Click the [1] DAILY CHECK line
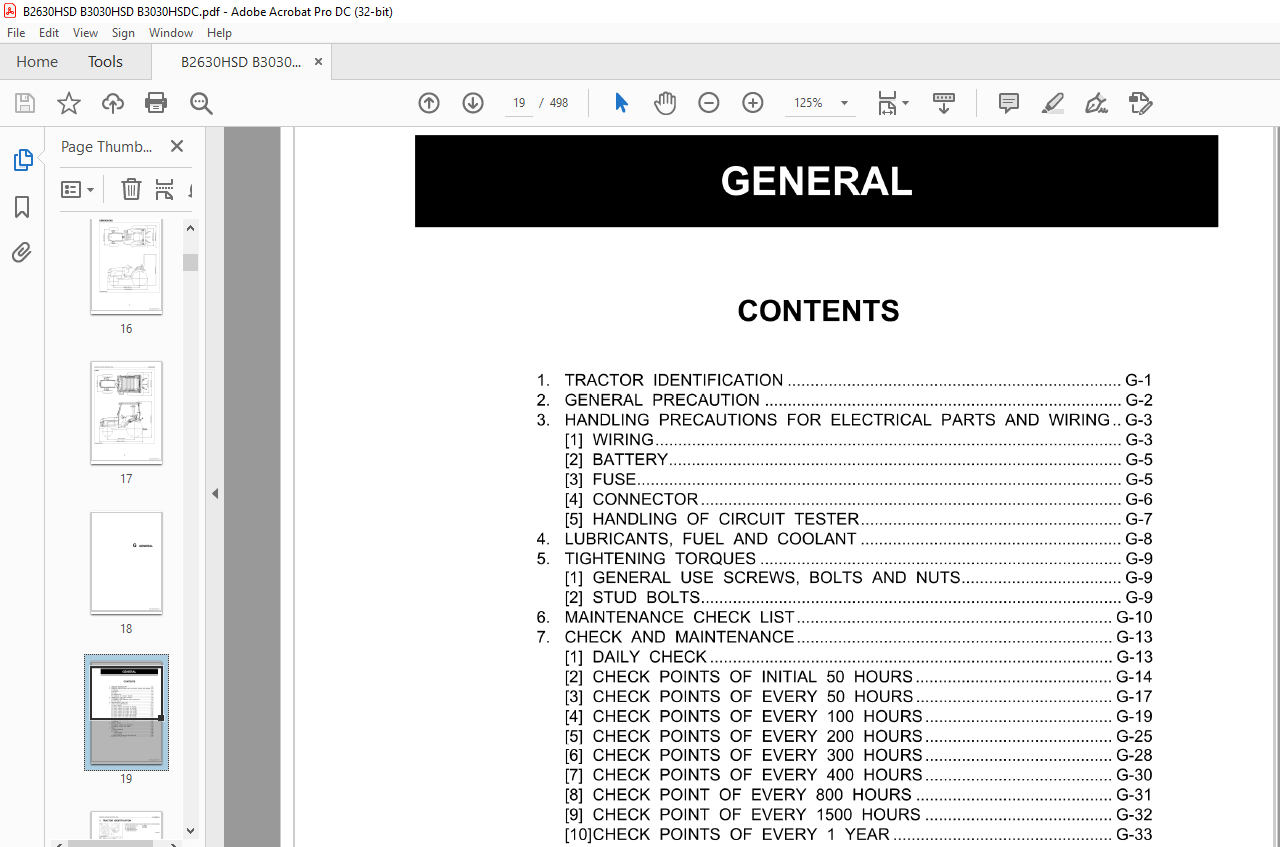Screen dimensions: 1280x847 (x=858, y=657)
